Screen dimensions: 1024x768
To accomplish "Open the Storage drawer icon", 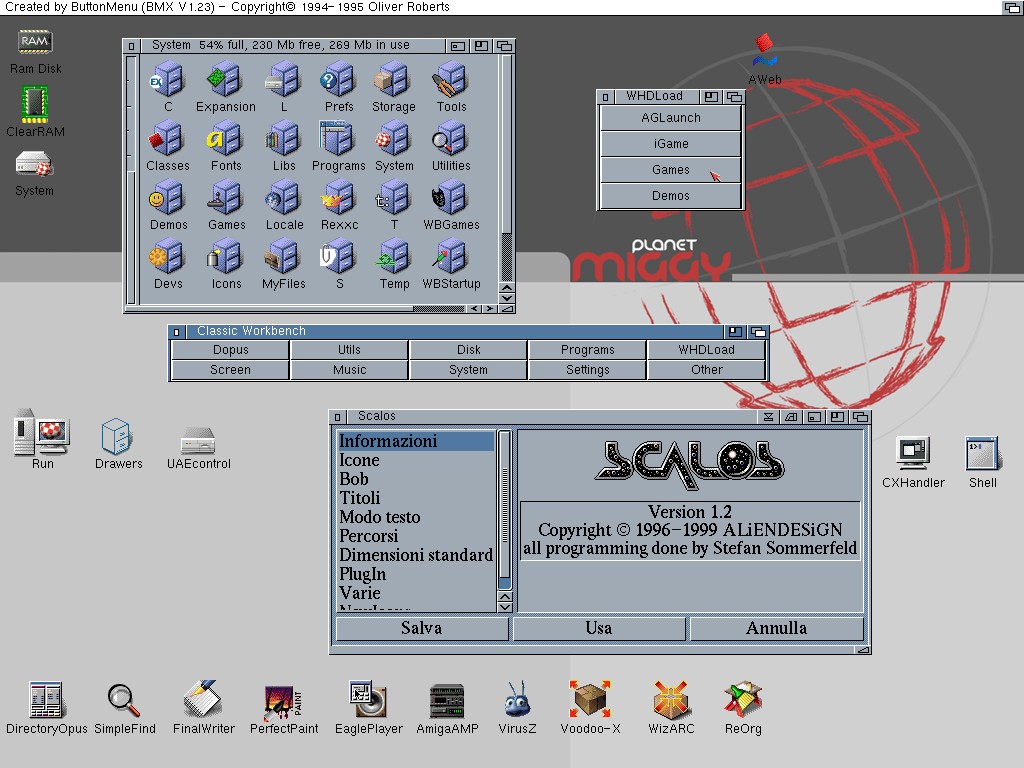I will click(394, 79).
